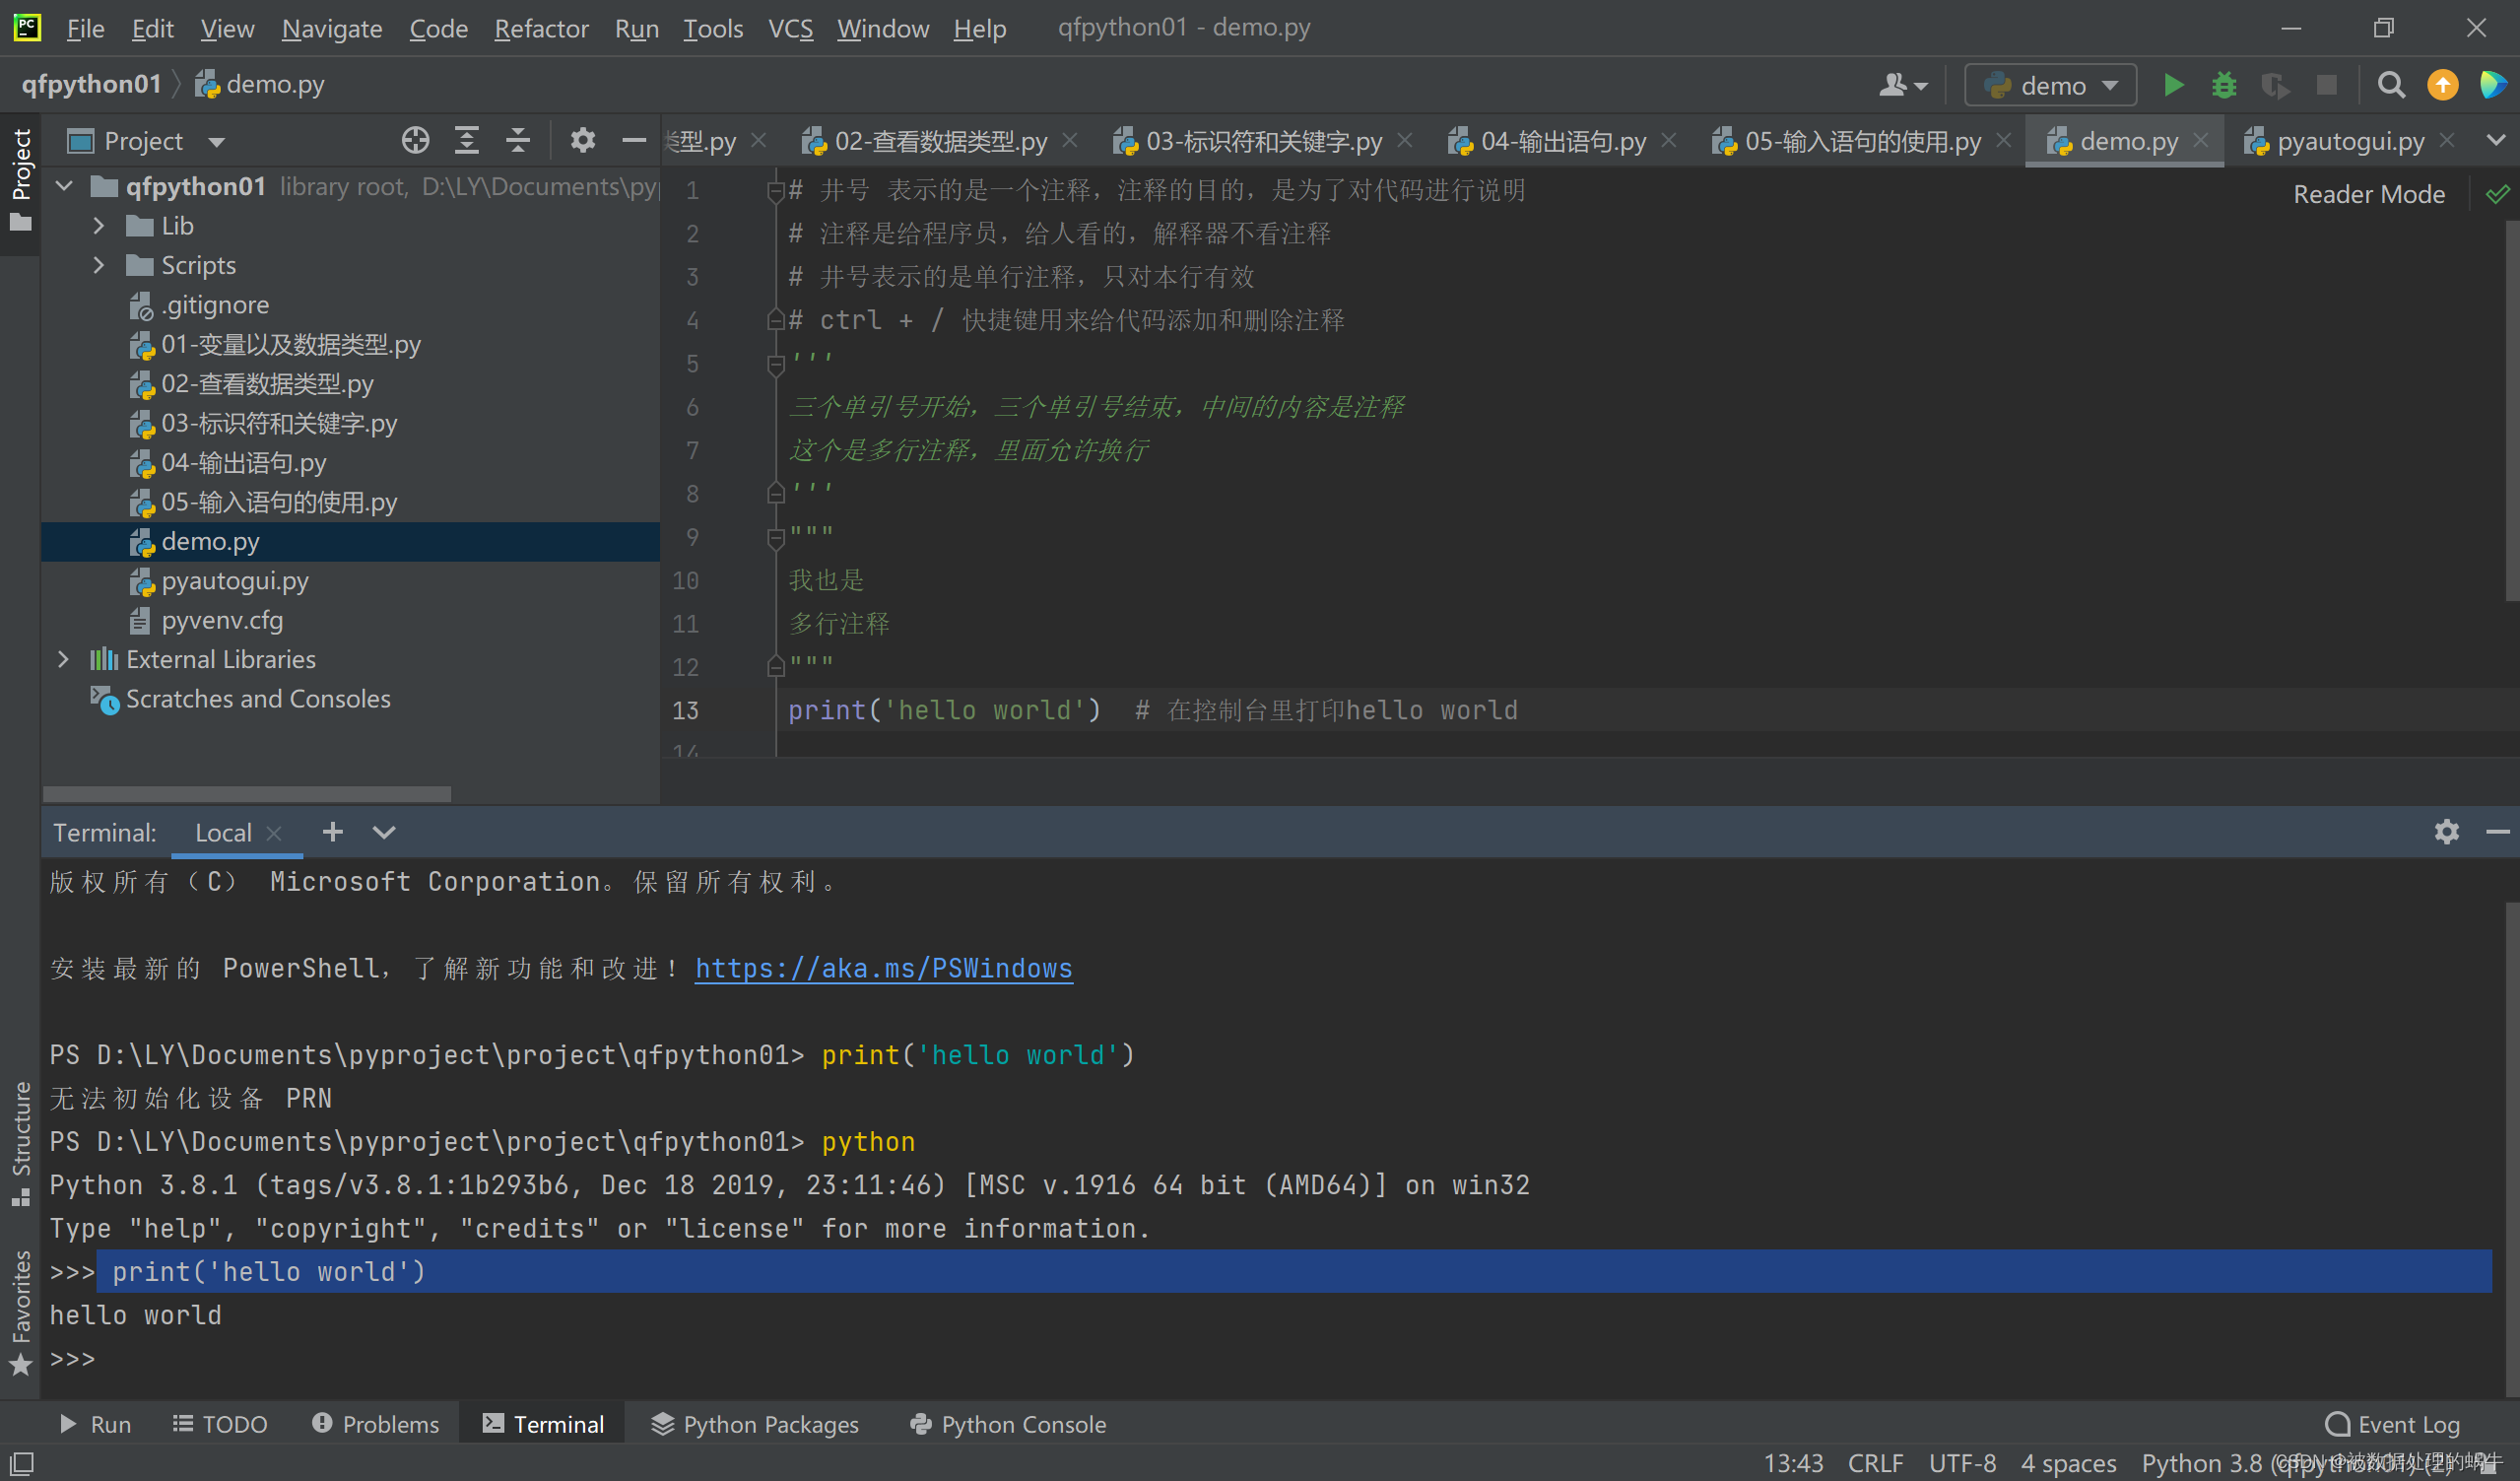Open the user account dropdown icon
This screenshot has width=2520, height=1481.
(1902, 85)
